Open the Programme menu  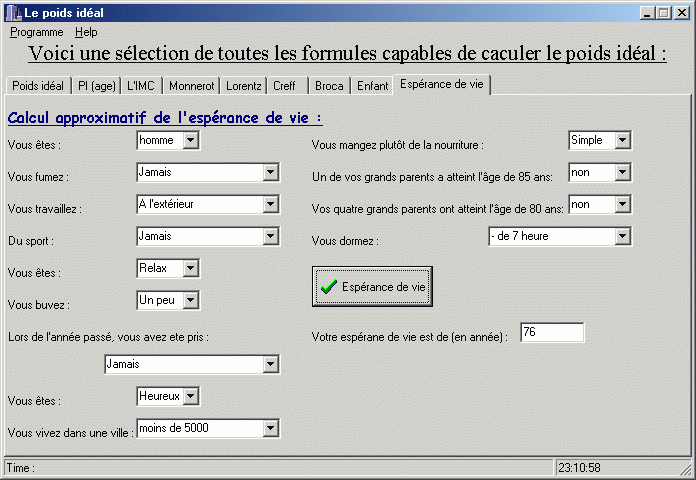pos(36,32)
